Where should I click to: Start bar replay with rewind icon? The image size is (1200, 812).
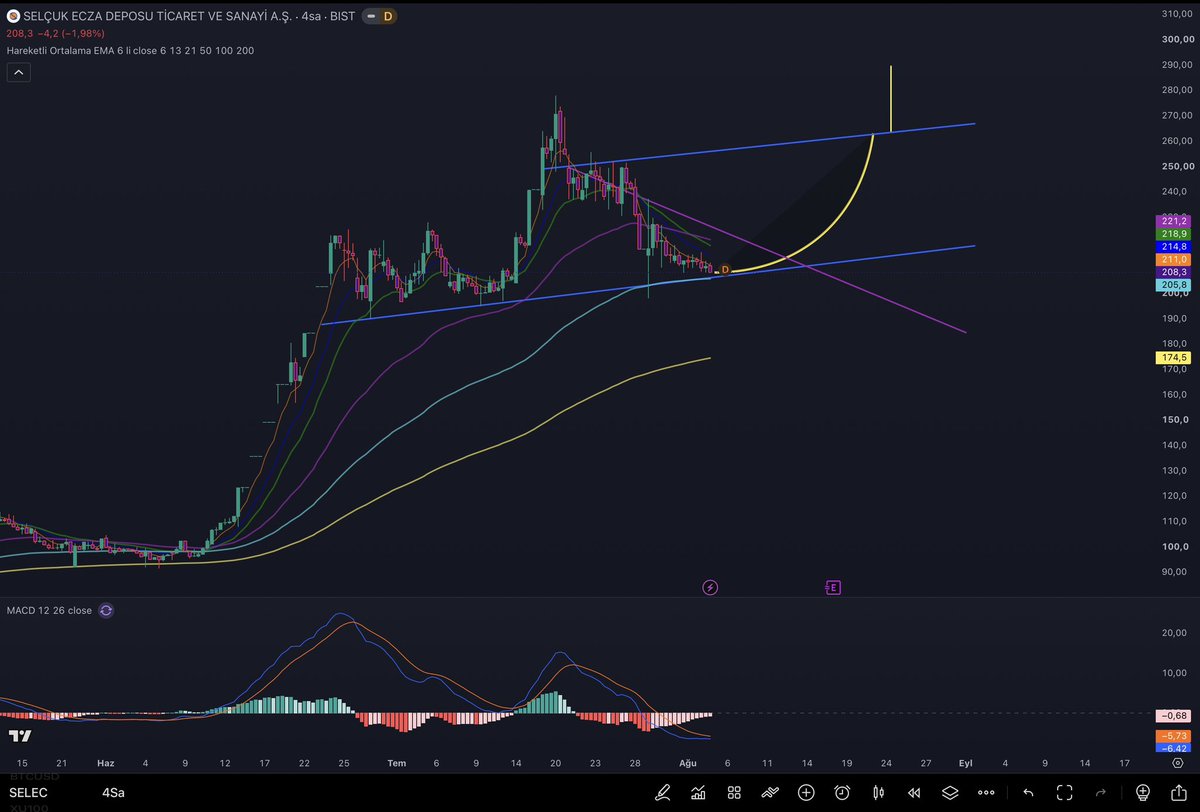tap(914, 793)
